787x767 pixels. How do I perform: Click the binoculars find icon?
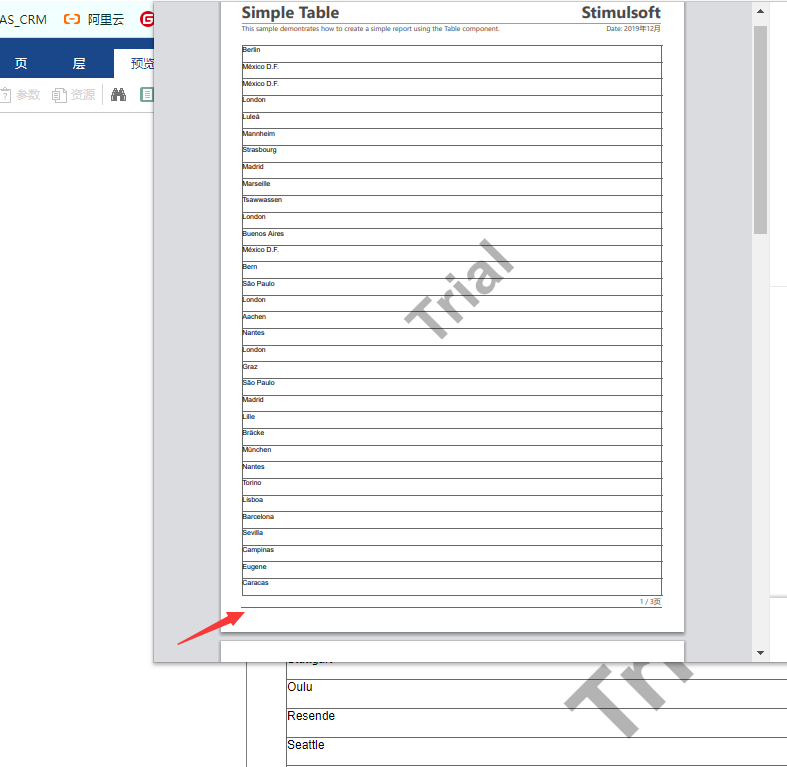tap(118, 95)
